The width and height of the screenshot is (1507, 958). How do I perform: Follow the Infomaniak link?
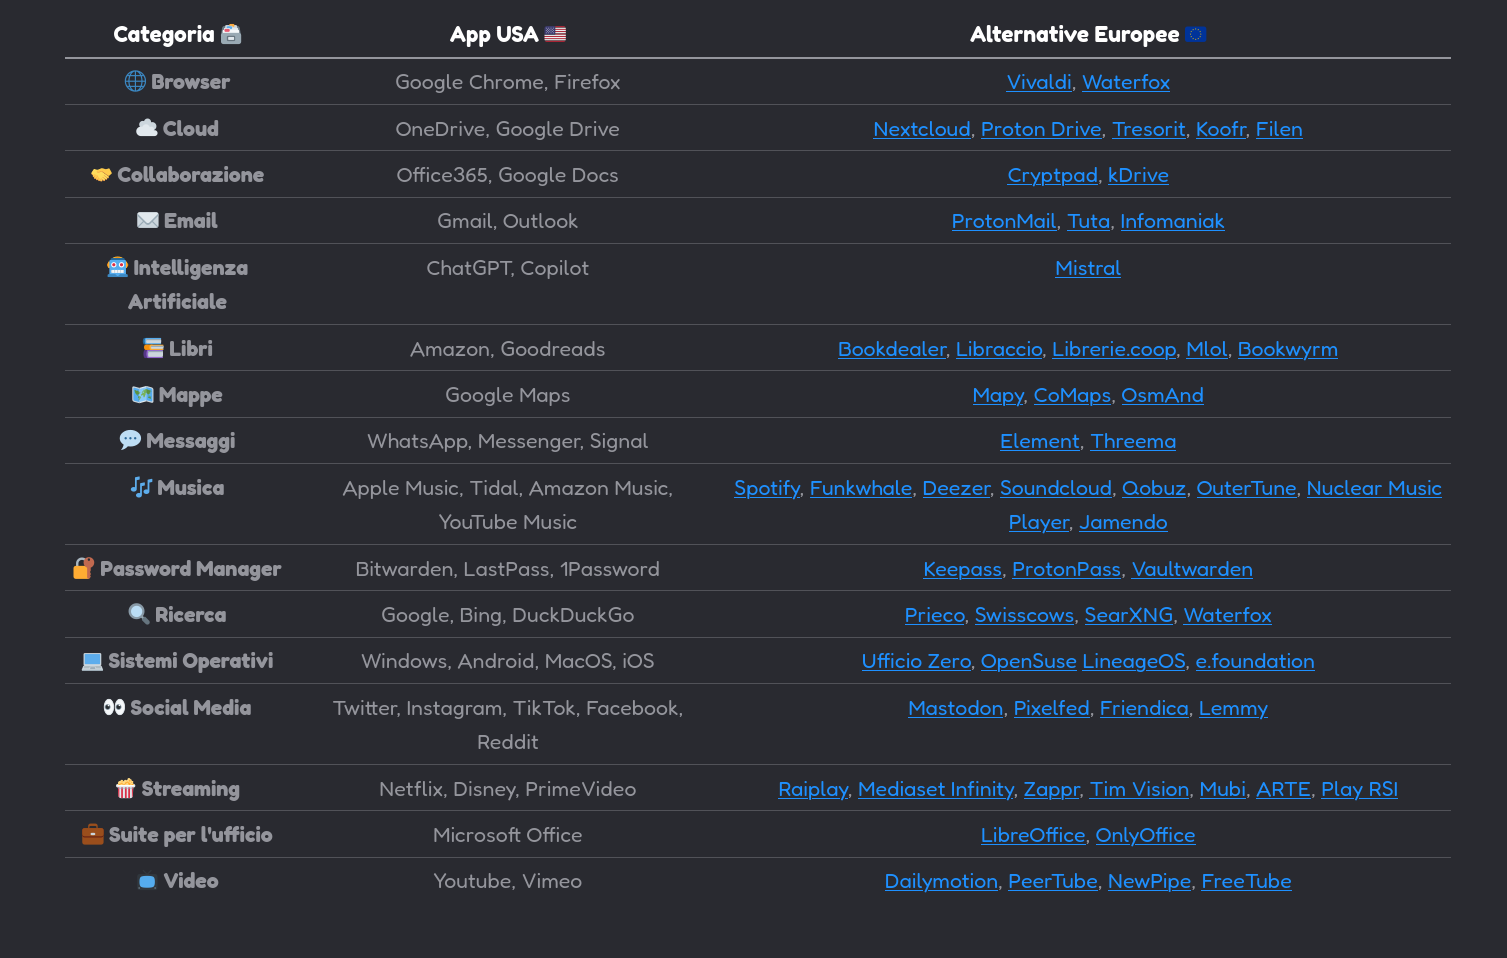tap(1172, 221)
